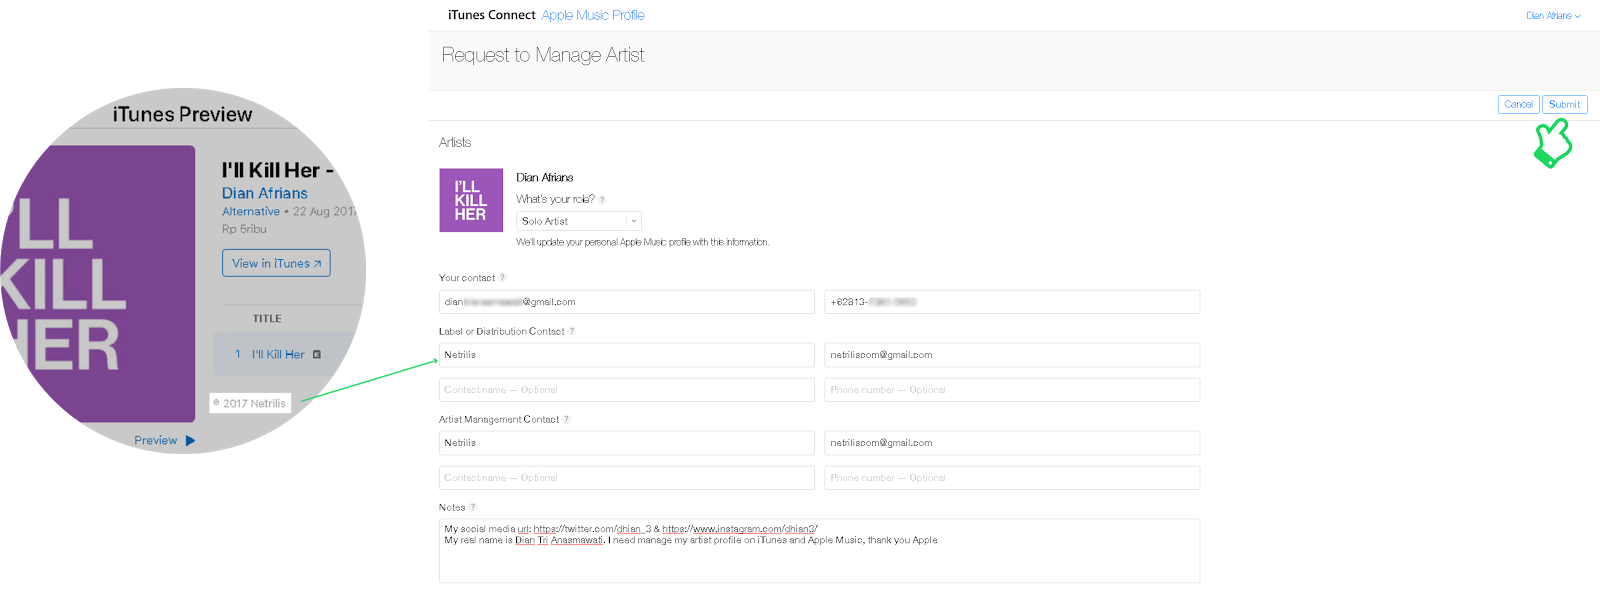1600x590 pixels.
Task: Click netrilispom email field under Label or Distribution
Action: [x=1012, y=355]
